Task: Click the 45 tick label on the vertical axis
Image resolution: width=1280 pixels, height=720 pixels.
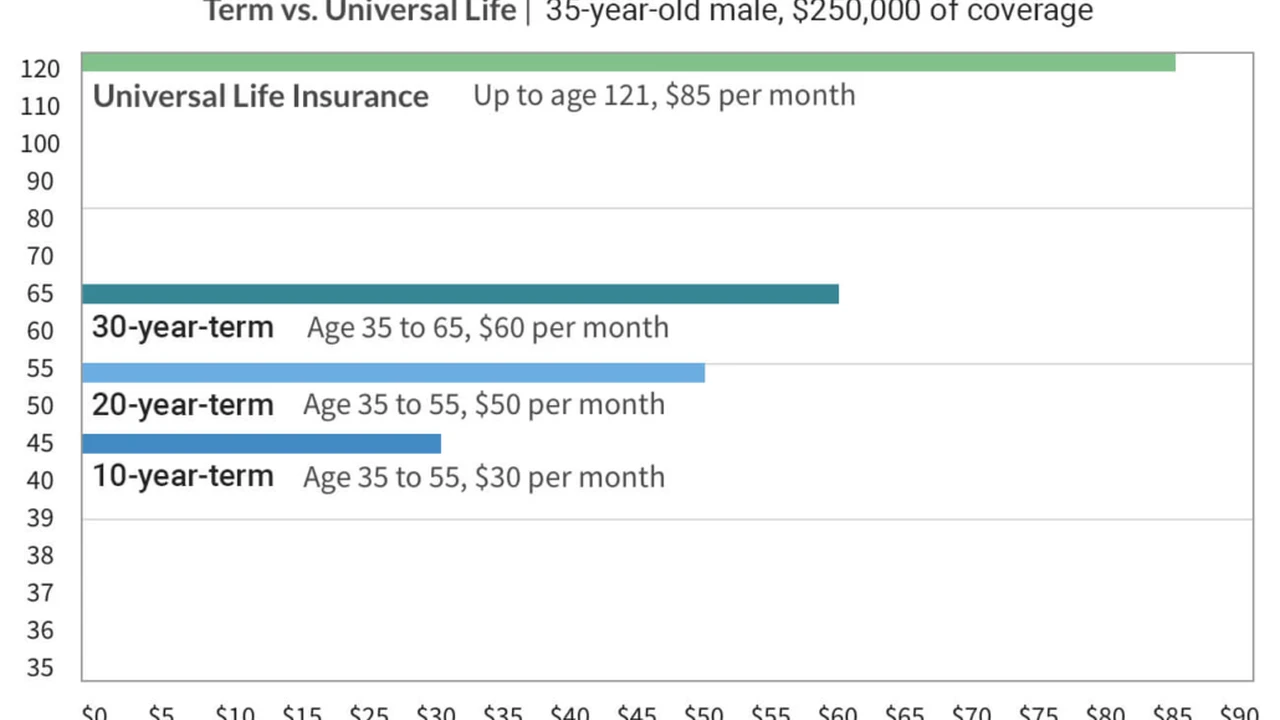Action: coord(40,444)
